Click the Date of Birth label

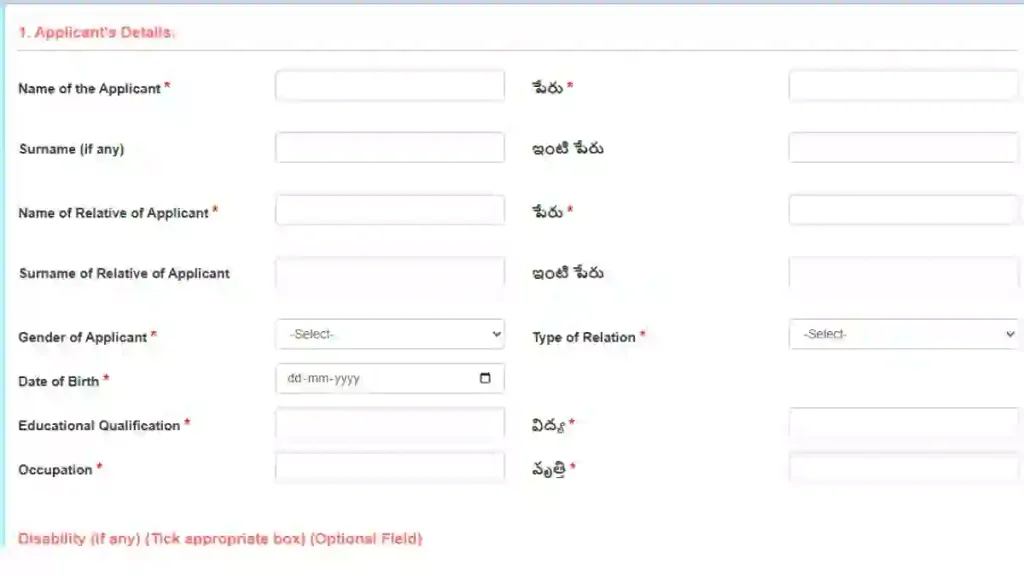point(59,381)
